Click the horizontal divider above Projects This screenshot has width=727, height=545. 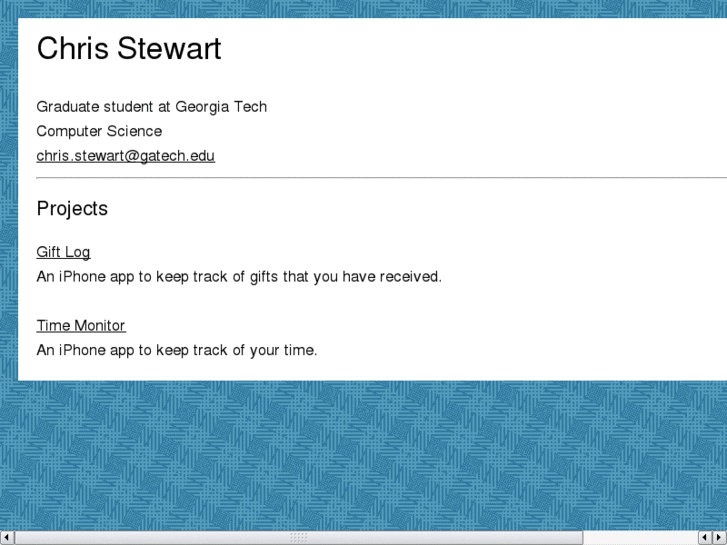point(380,178)
